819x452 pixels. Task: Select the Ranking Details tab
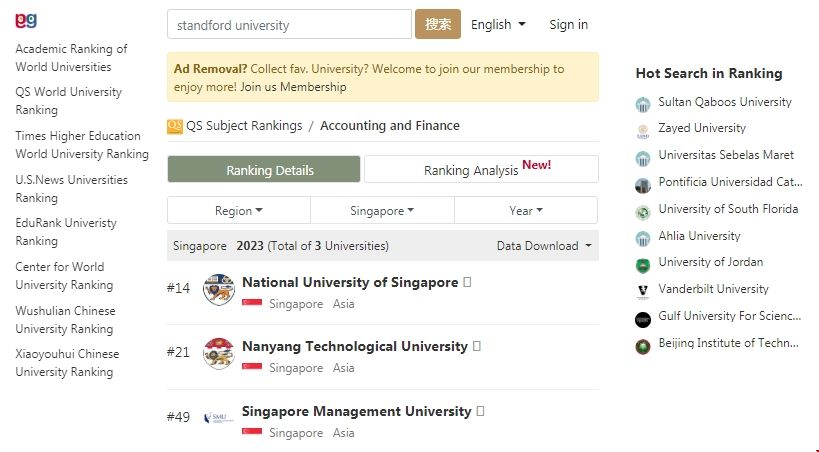click(264, 170)
